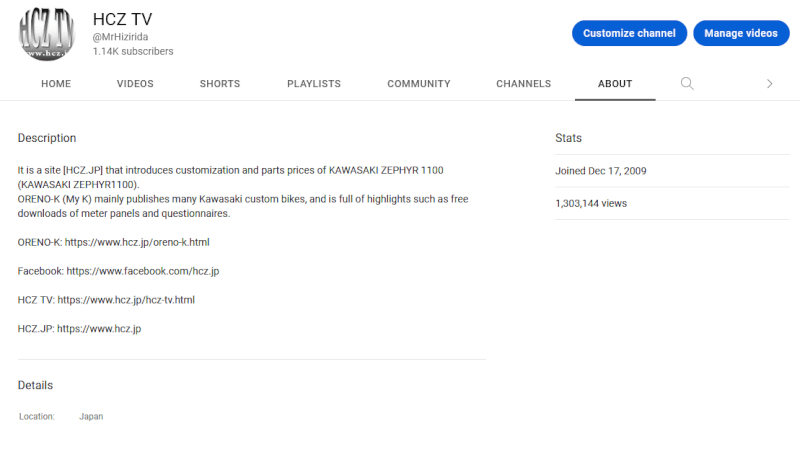Click the 1.14K subscribers count

[133, 52]
